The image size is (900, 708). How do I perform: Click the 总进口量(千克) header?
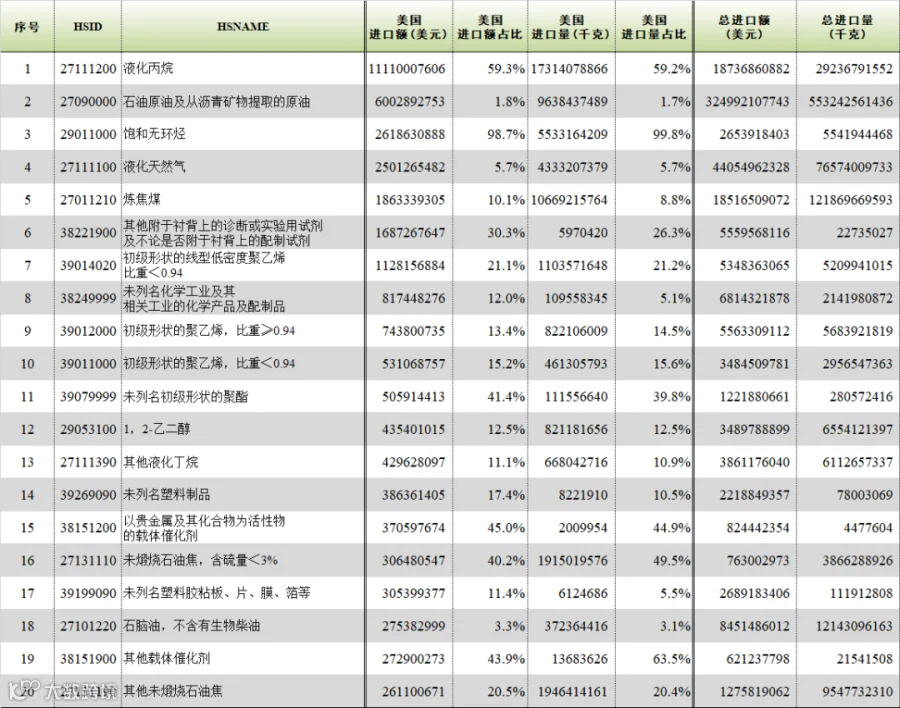[x=847, y=27]
